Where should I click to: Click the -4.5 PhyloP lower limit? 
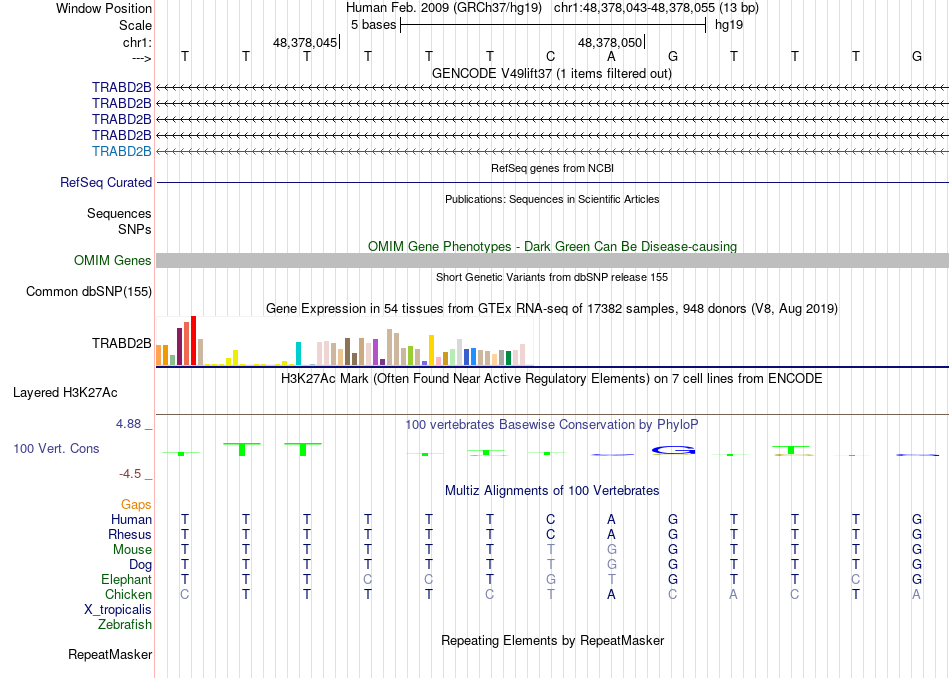130,474
